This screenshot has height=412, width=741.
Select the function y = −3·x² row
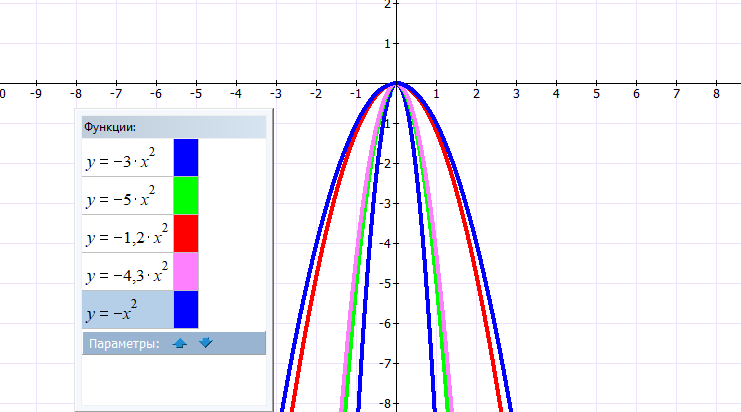[x=122, y=158]
